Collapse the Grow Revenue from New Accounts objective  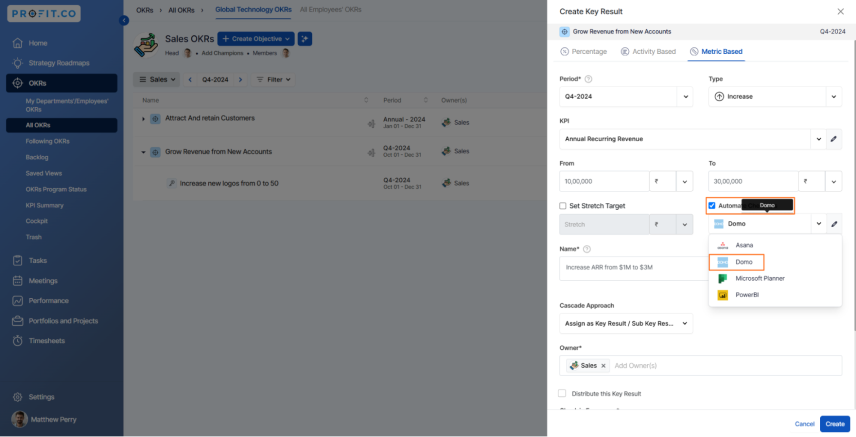click(x=144, y=152)
